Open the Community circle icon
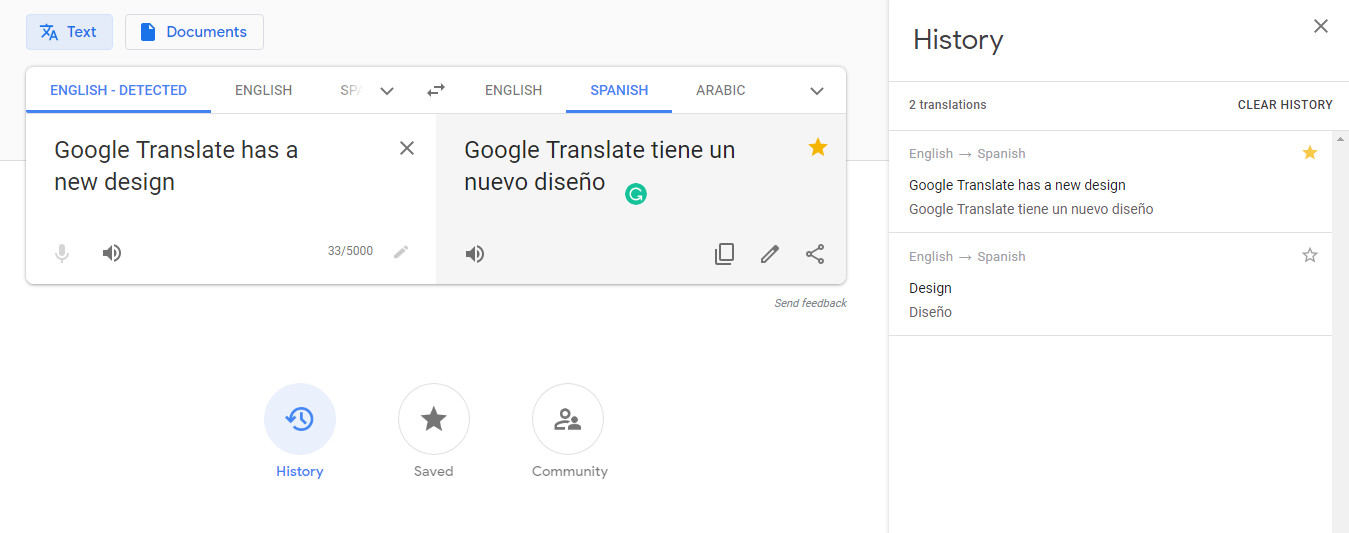The image size is (1349, 533). (568, 419)
